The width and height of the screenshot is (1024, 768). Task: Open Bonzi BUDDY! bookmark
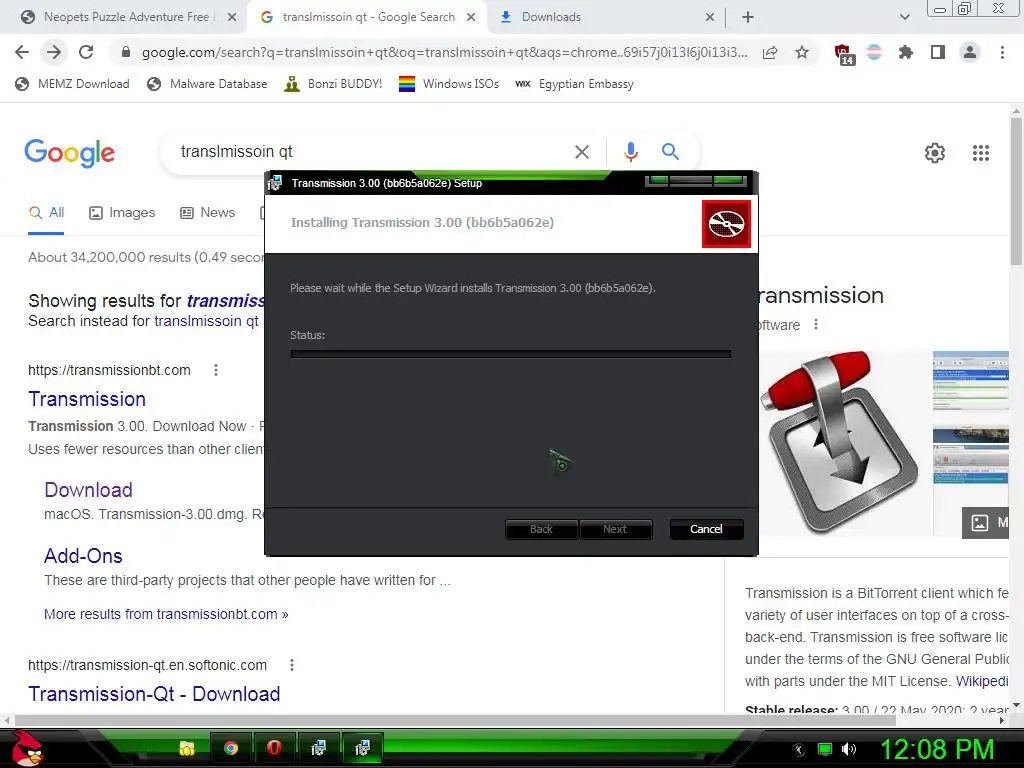tap(333, 84)
